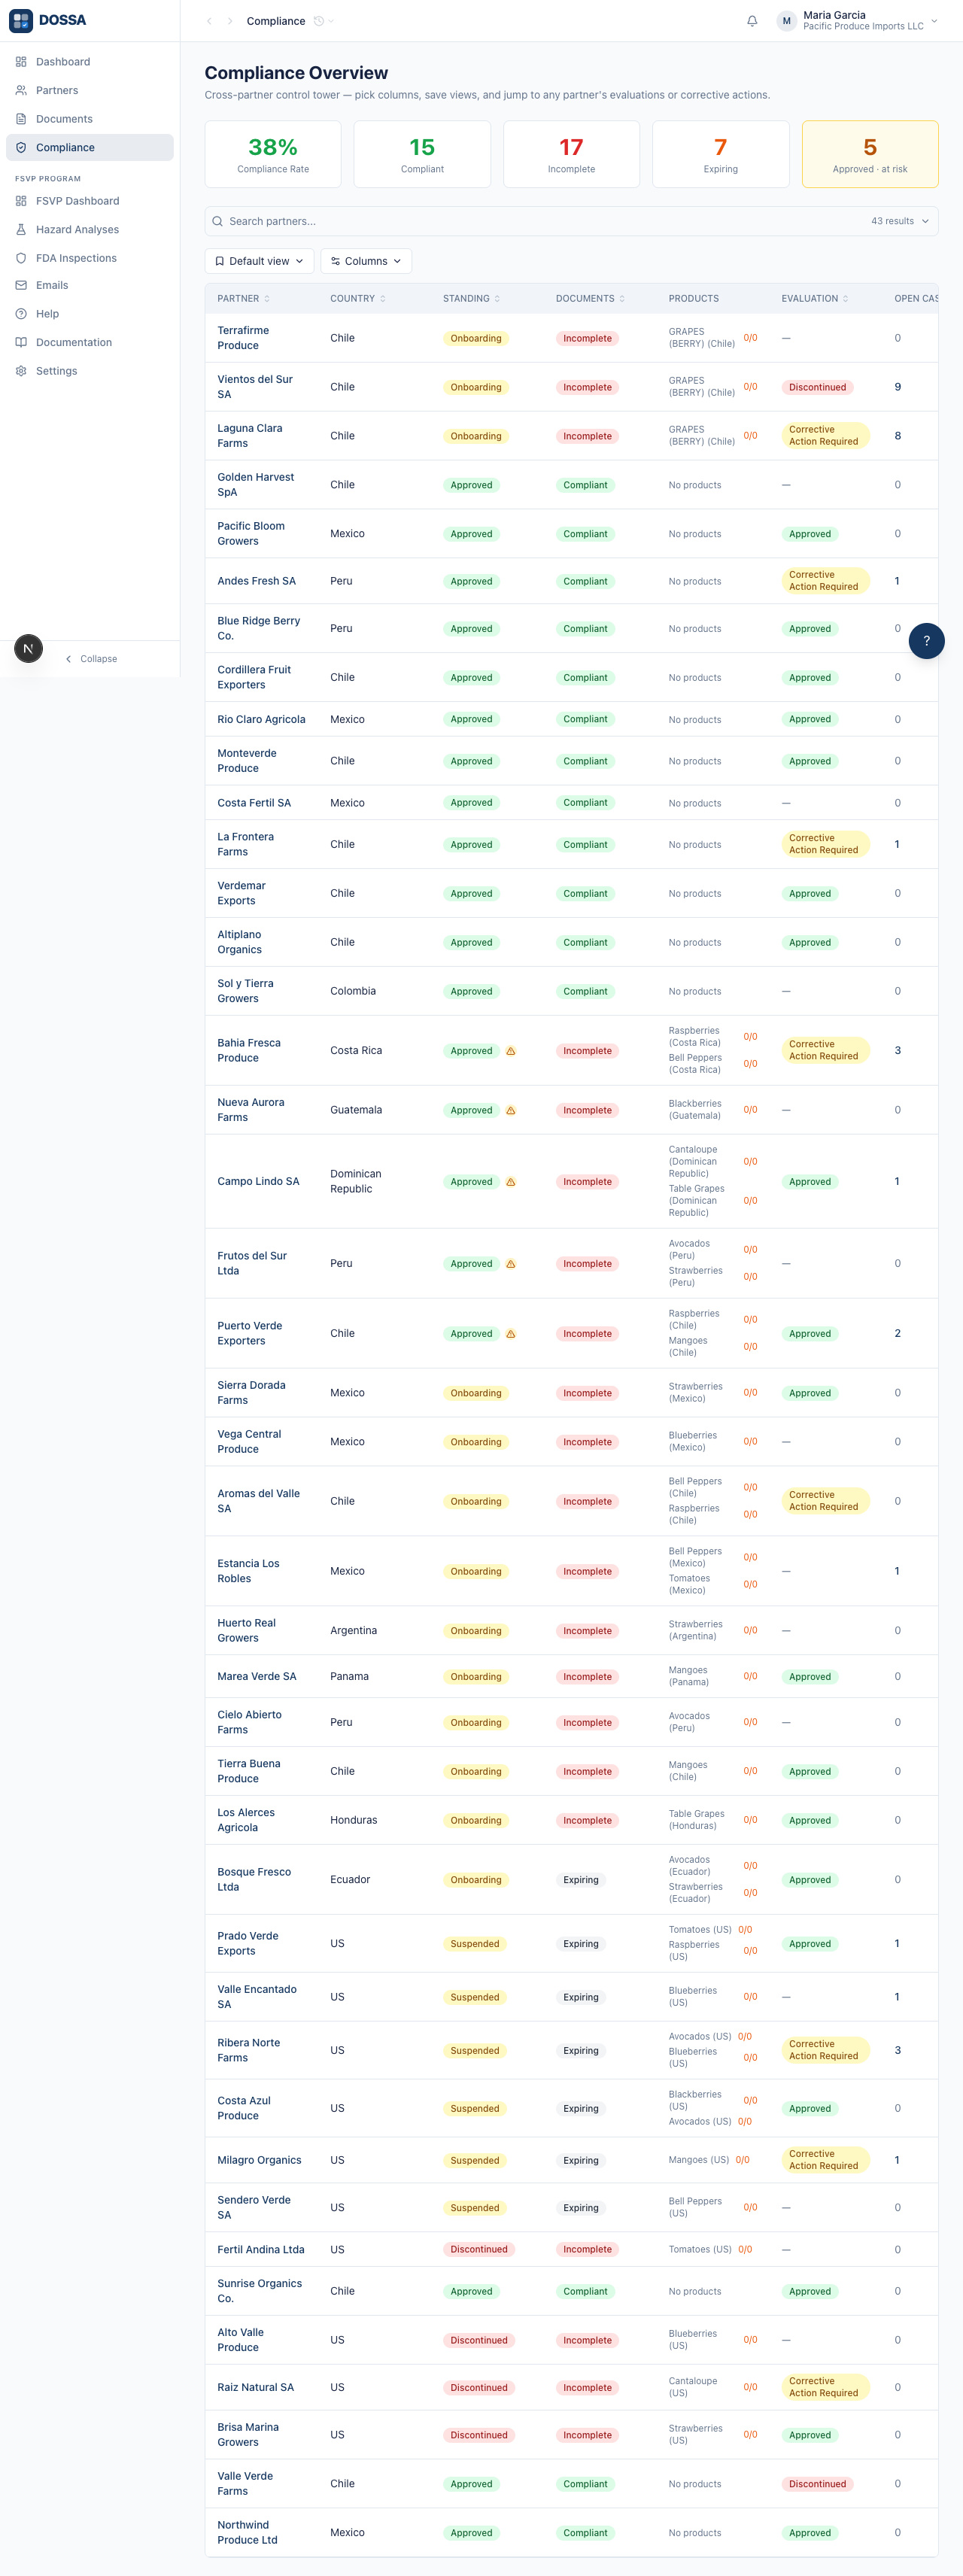Select the Approved · at risk filter card
The height and width of the screenshot is (2576, 963).
click(x=870, y=154)
